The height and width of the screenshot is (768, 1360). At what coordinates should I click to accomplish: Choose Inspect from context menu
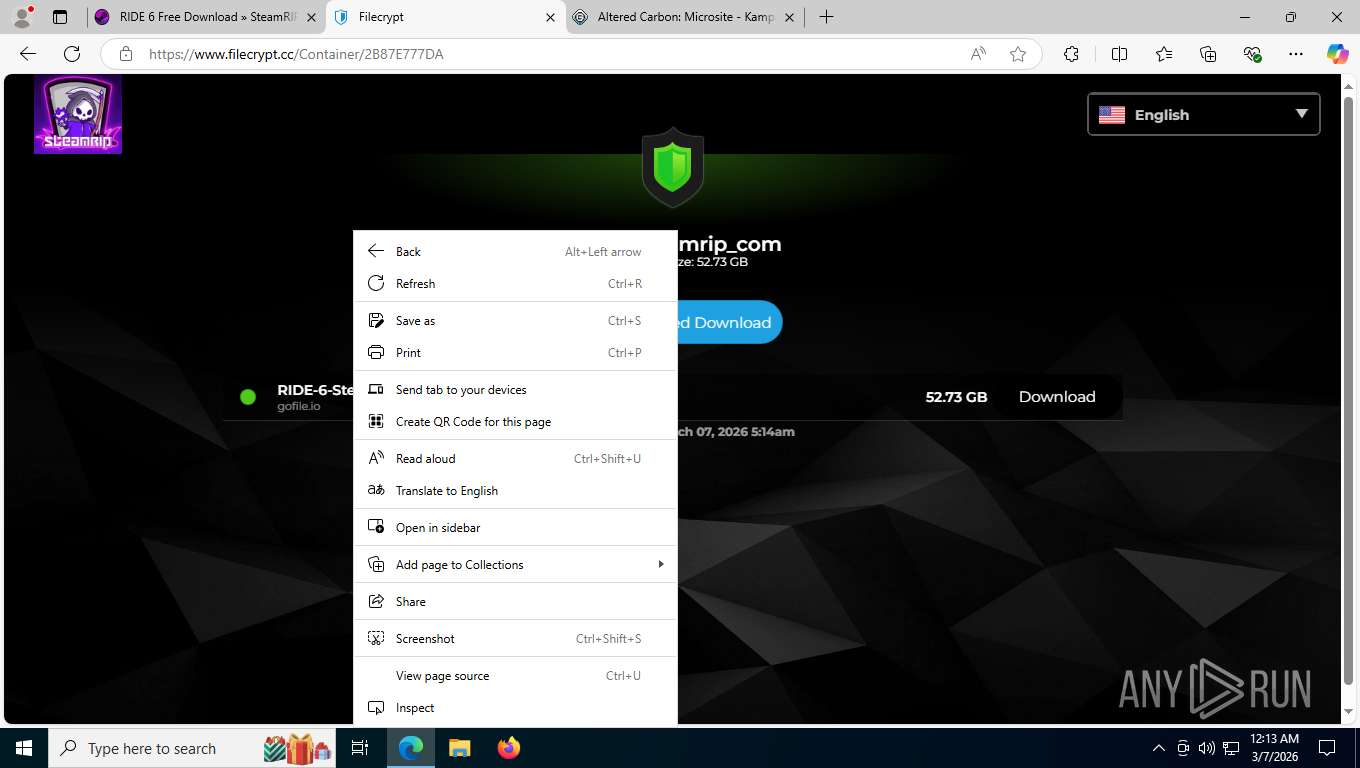[x=515, y=708]
